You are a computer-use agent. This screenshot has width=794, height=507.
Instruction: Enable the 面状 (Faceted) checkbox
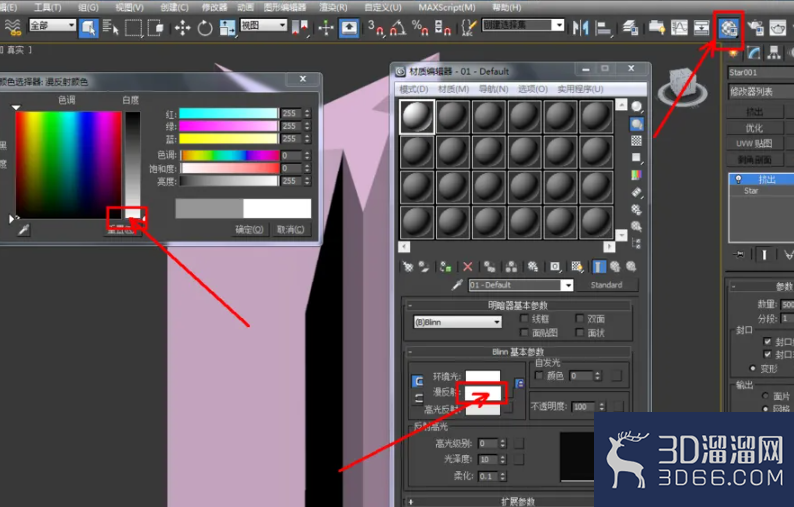tap(580, 332)
